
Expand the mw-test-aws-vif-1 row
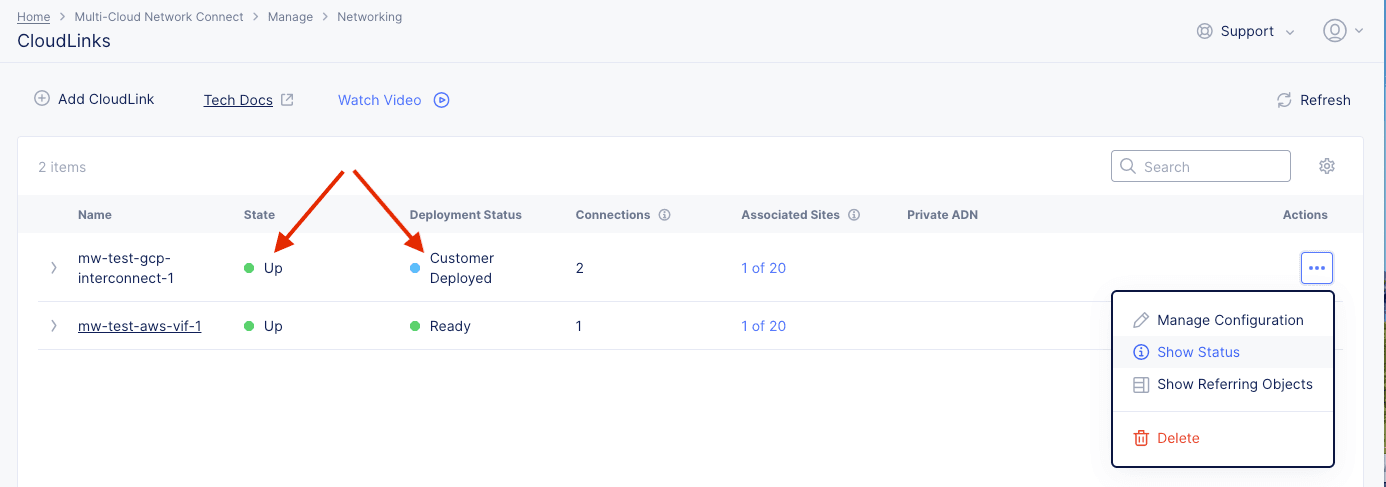[54, 326]
